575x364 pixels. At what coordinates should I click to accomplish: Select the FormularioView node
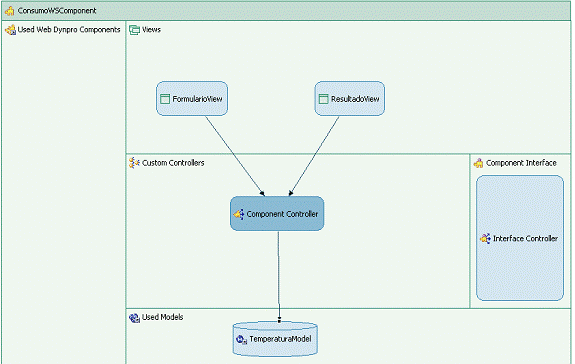point(192,99)
